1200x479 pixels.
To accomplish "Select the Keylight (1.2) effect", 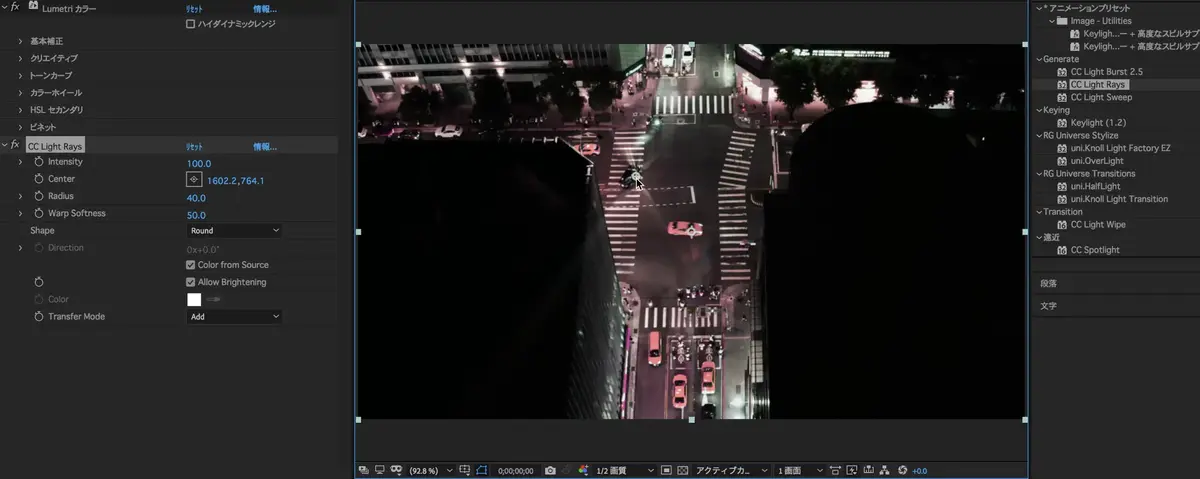I will [1097, 123].
